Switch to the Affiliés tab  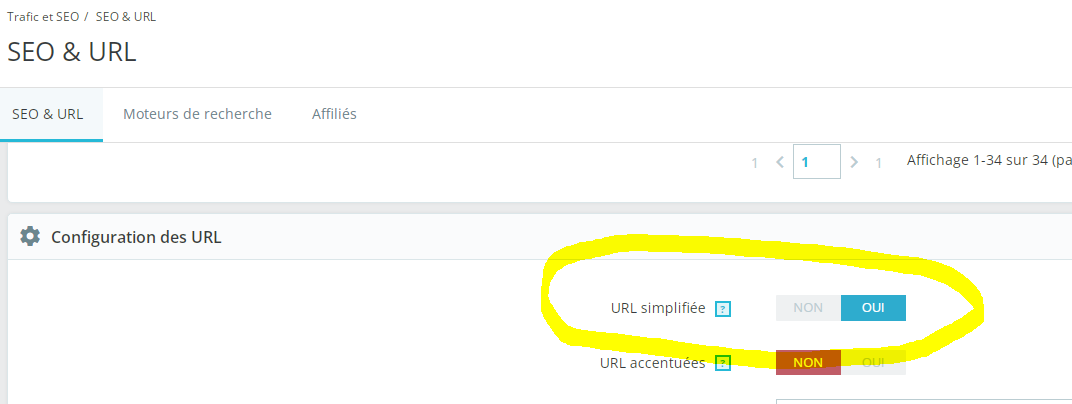334,114
